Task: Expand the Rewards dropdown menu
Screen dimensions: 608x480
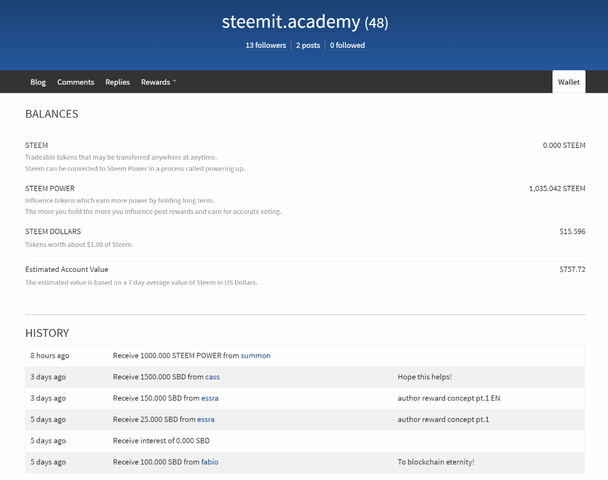Action: pyautogui.click(x=158, y=82)
